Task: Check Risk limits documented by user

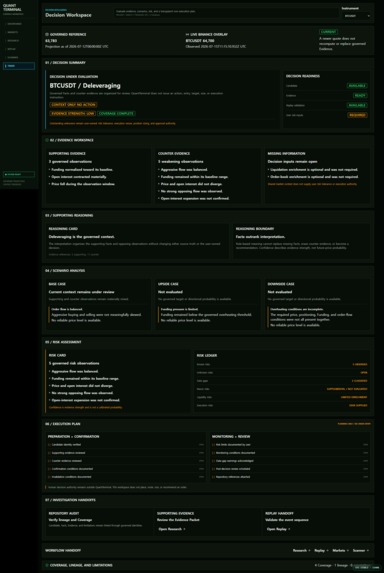Action: 214,445
